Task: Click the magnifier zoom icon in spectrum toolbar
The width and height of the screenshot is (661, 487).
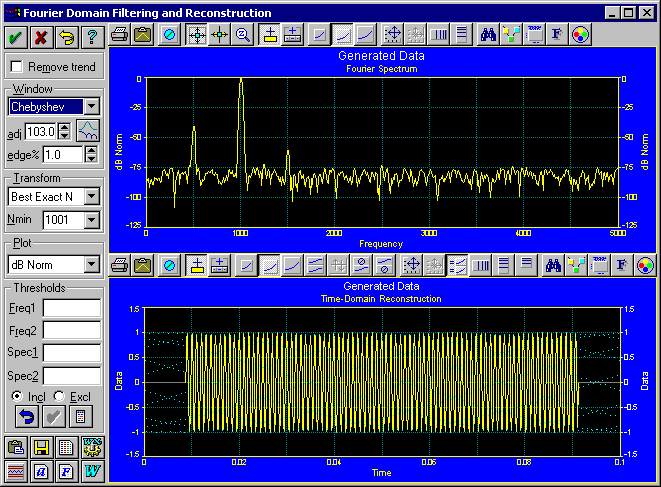Action: pos(243,35)
